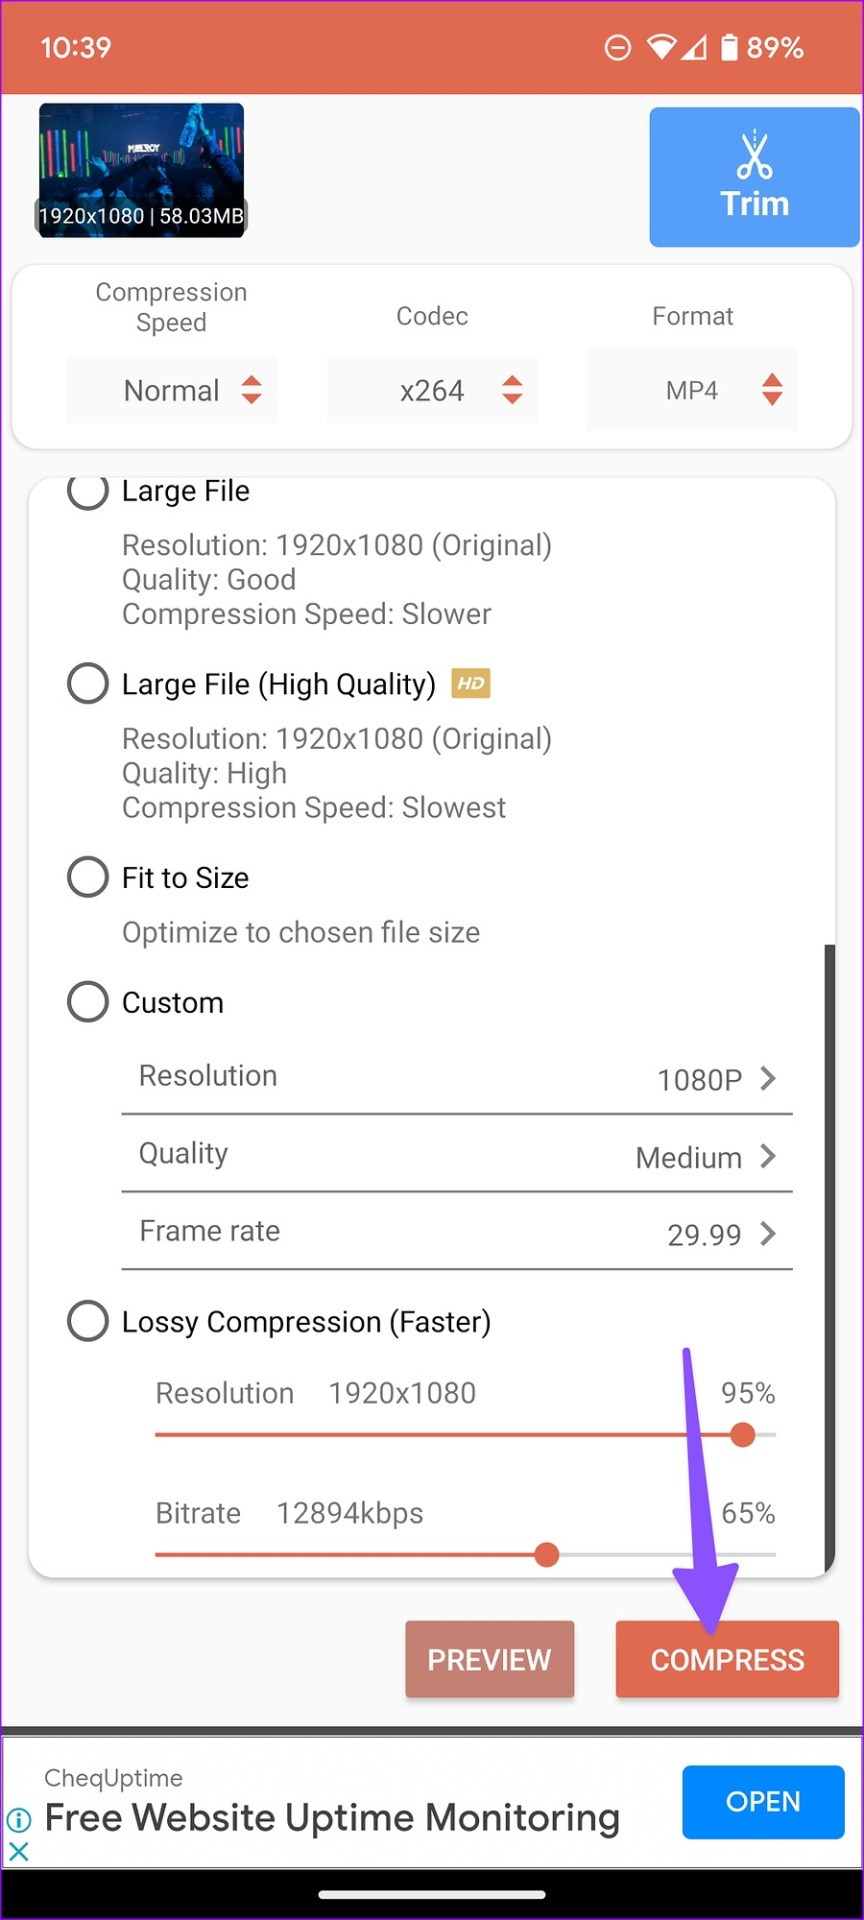Open the Quality Medium setting
This screenshot has width=864, height=1920.
click(x=457, y=1155)
